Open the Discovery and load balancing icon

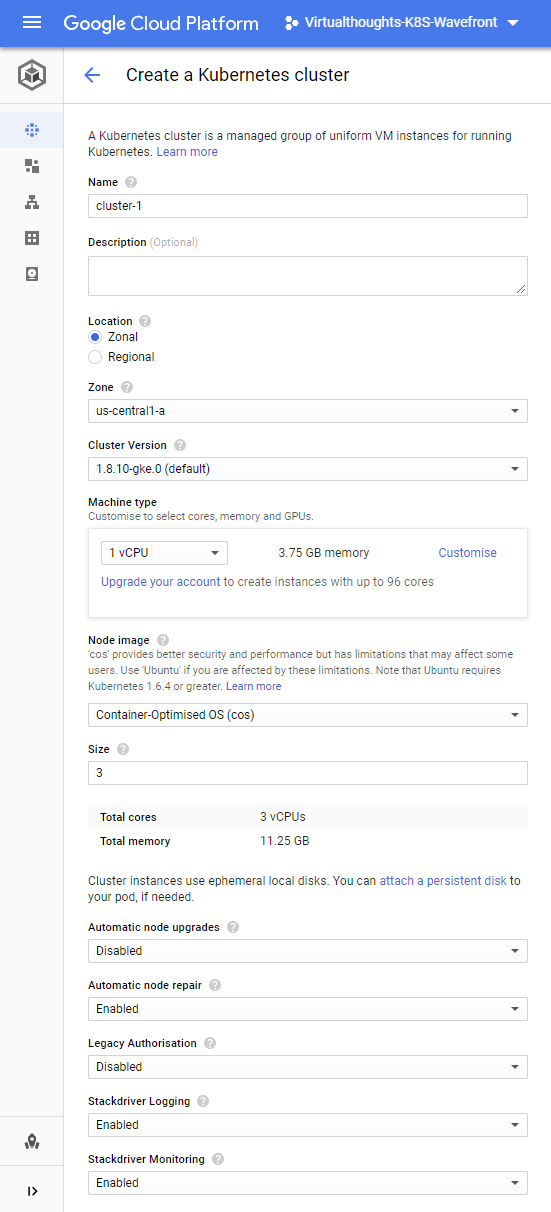(32, 202)
